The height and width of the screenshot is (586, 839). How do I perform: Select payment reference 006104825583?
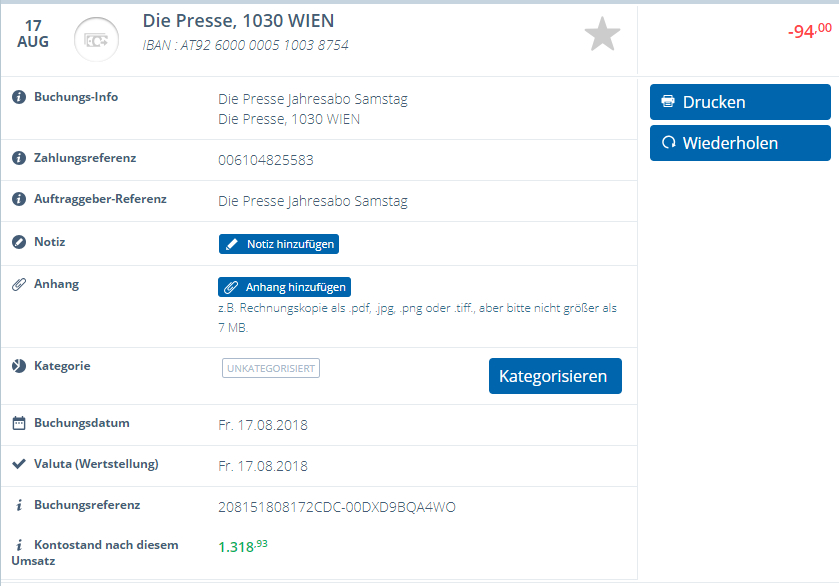(266, 160)
